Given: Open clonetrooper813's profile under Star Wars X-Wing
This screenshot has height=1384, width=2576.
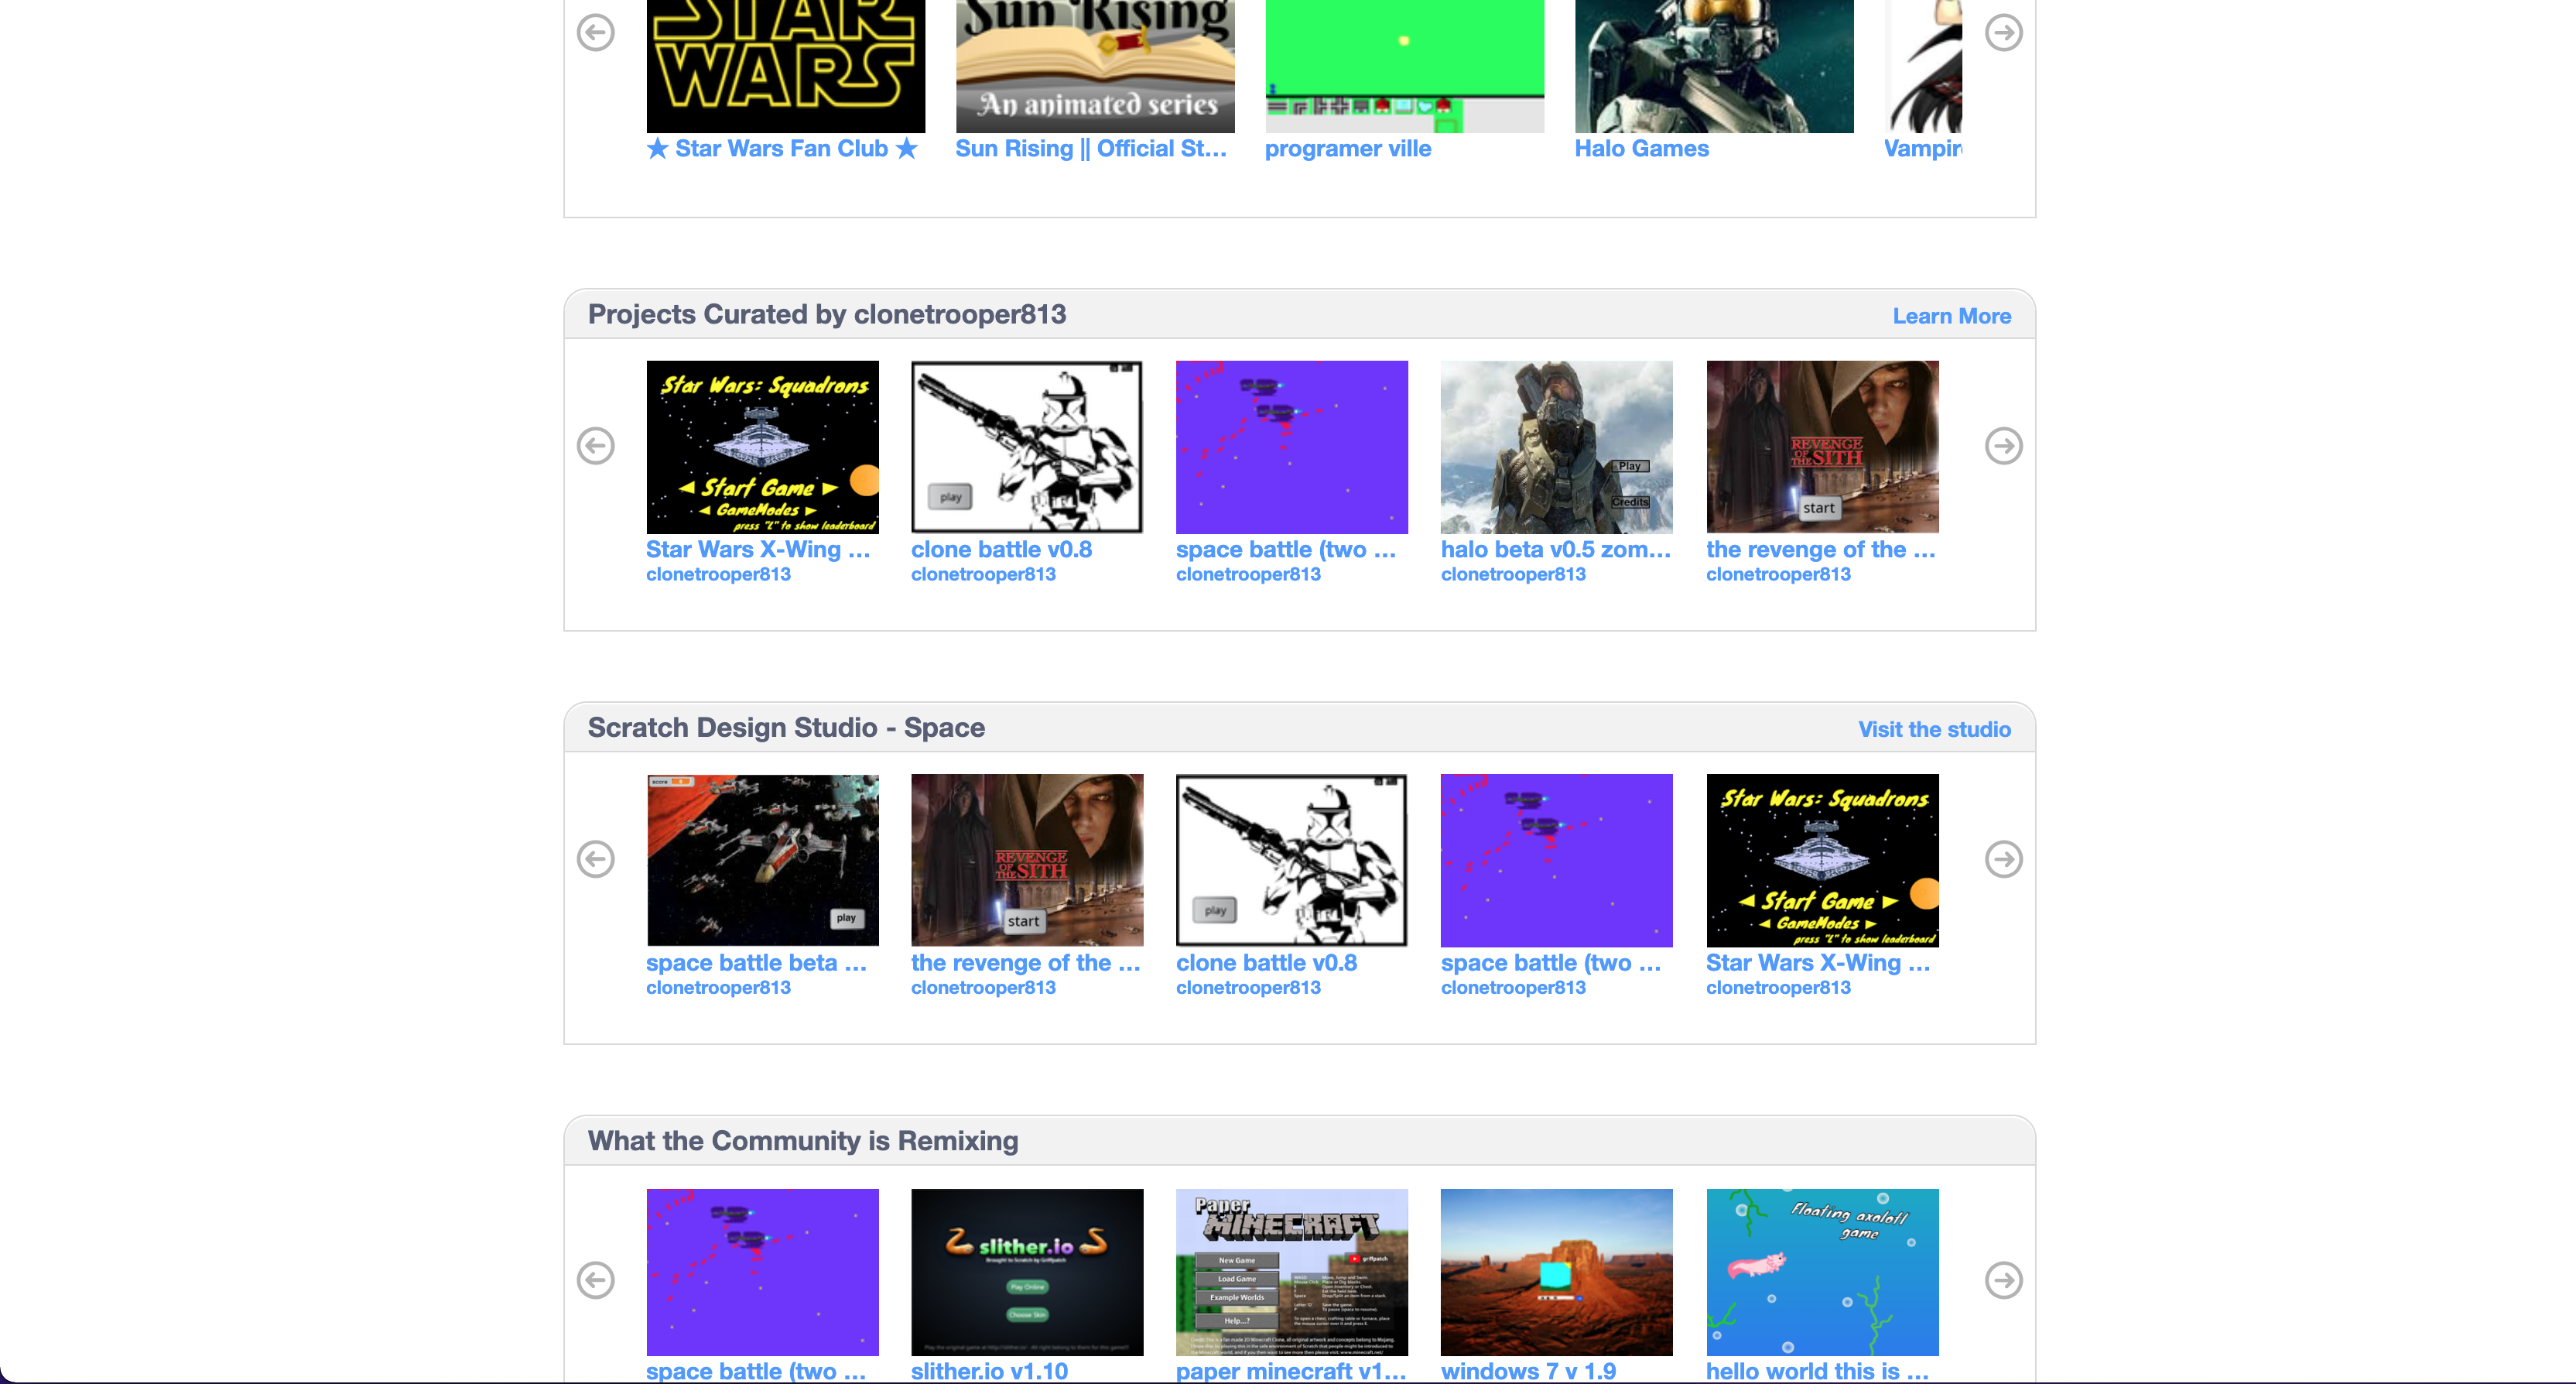Looking at the screenshot, I should coord(718,574).
